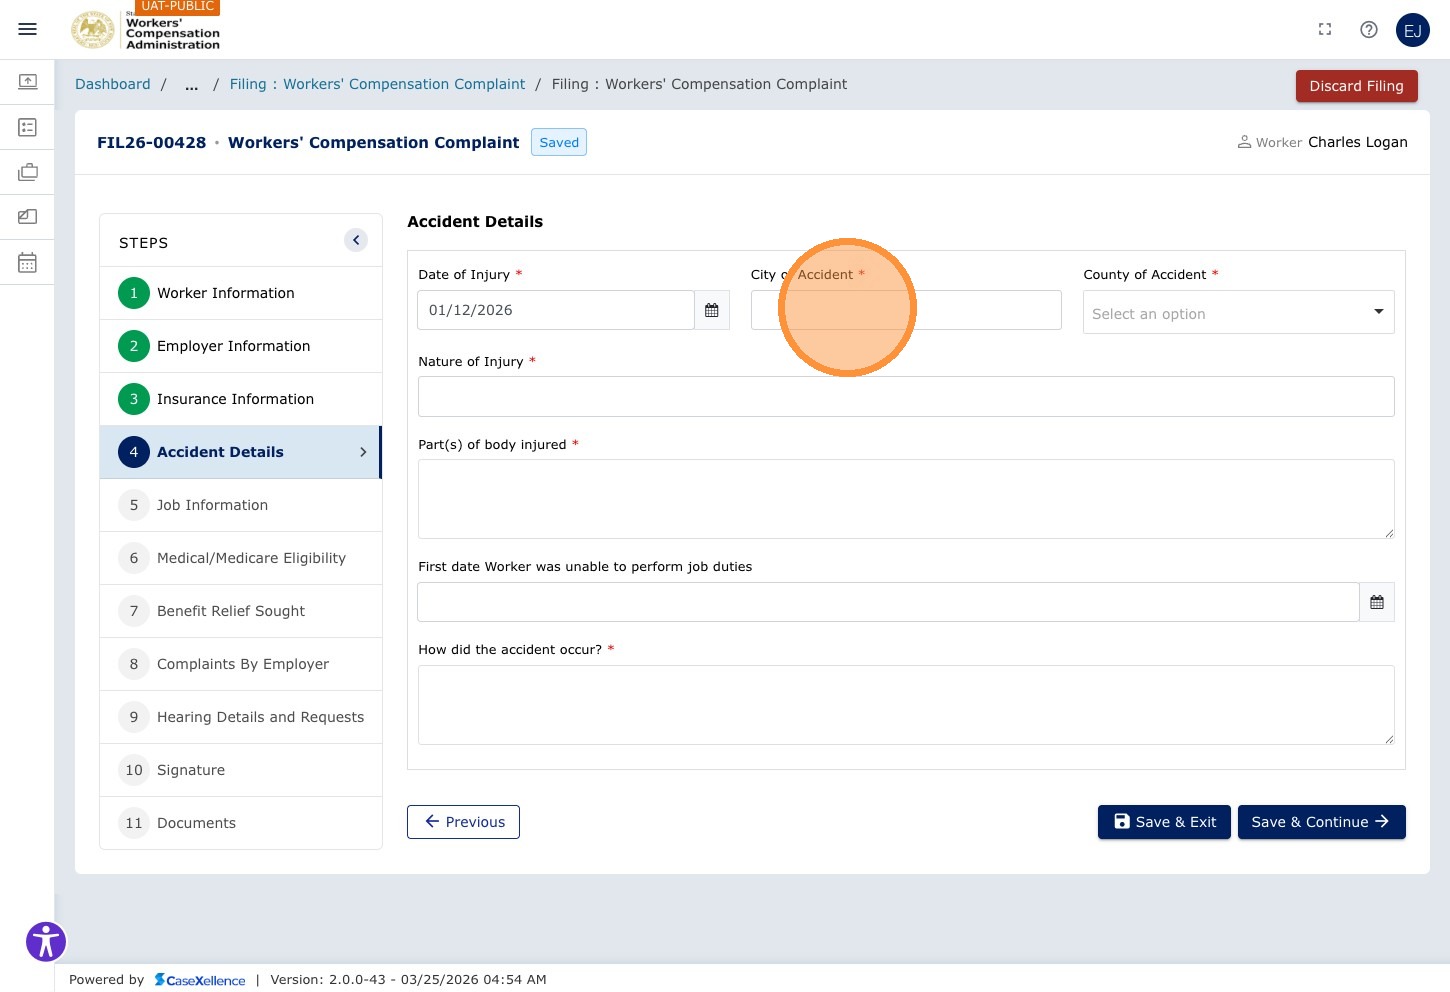1450x992 pixels.
Task: Open the checklist icon in left sidebar
Action: [x=28, y=127]
